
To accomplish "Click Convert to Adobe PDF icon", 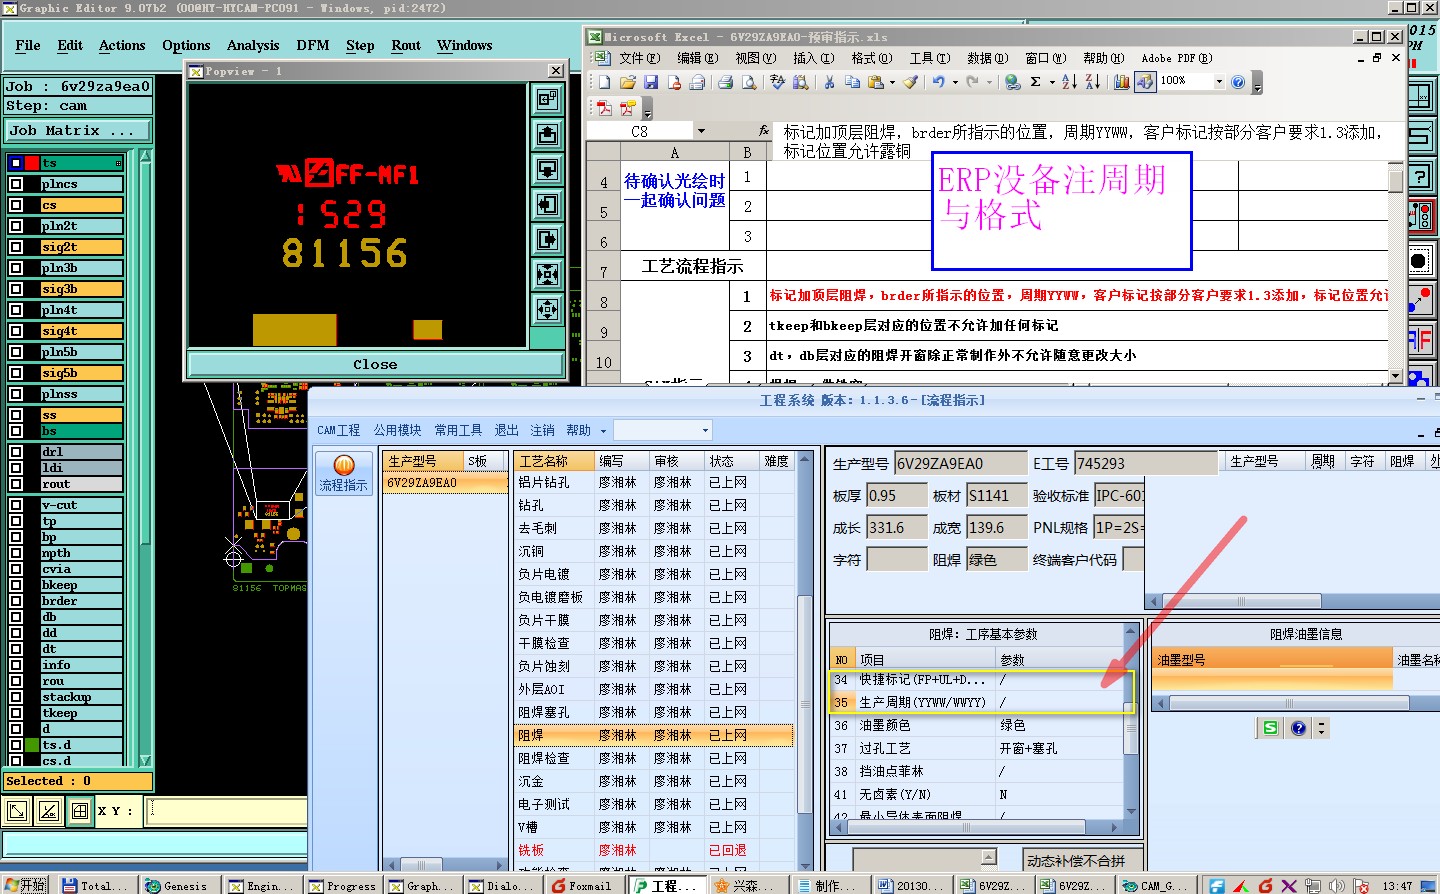I will (x=604, y=108).
